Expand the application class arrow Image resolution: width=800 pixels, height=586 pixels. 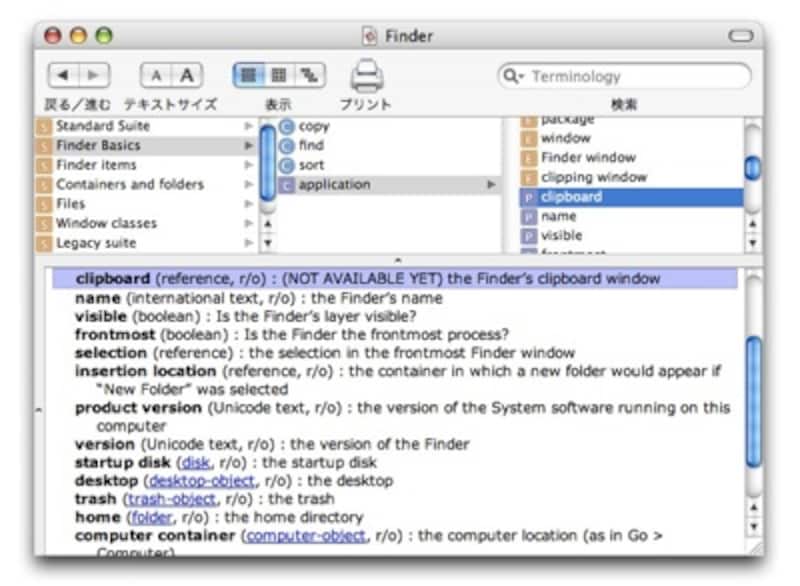click(491, 185)
